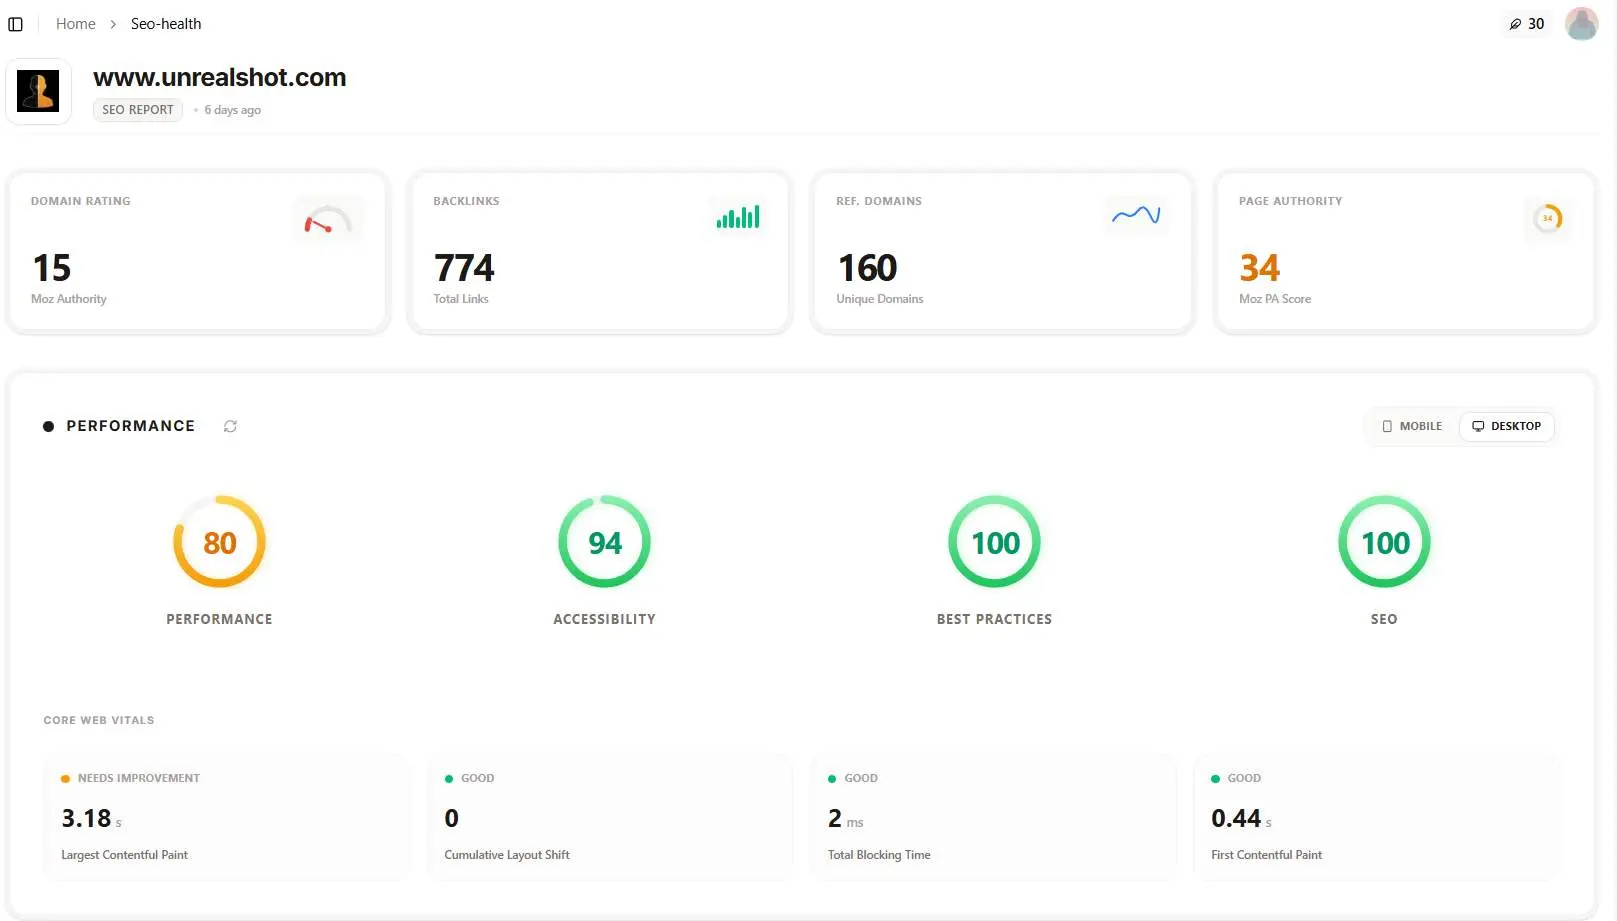Click the 'Total Links' label
This screenshot has width=1617, height=921.
pyautogui.click(x=461, y=299)
